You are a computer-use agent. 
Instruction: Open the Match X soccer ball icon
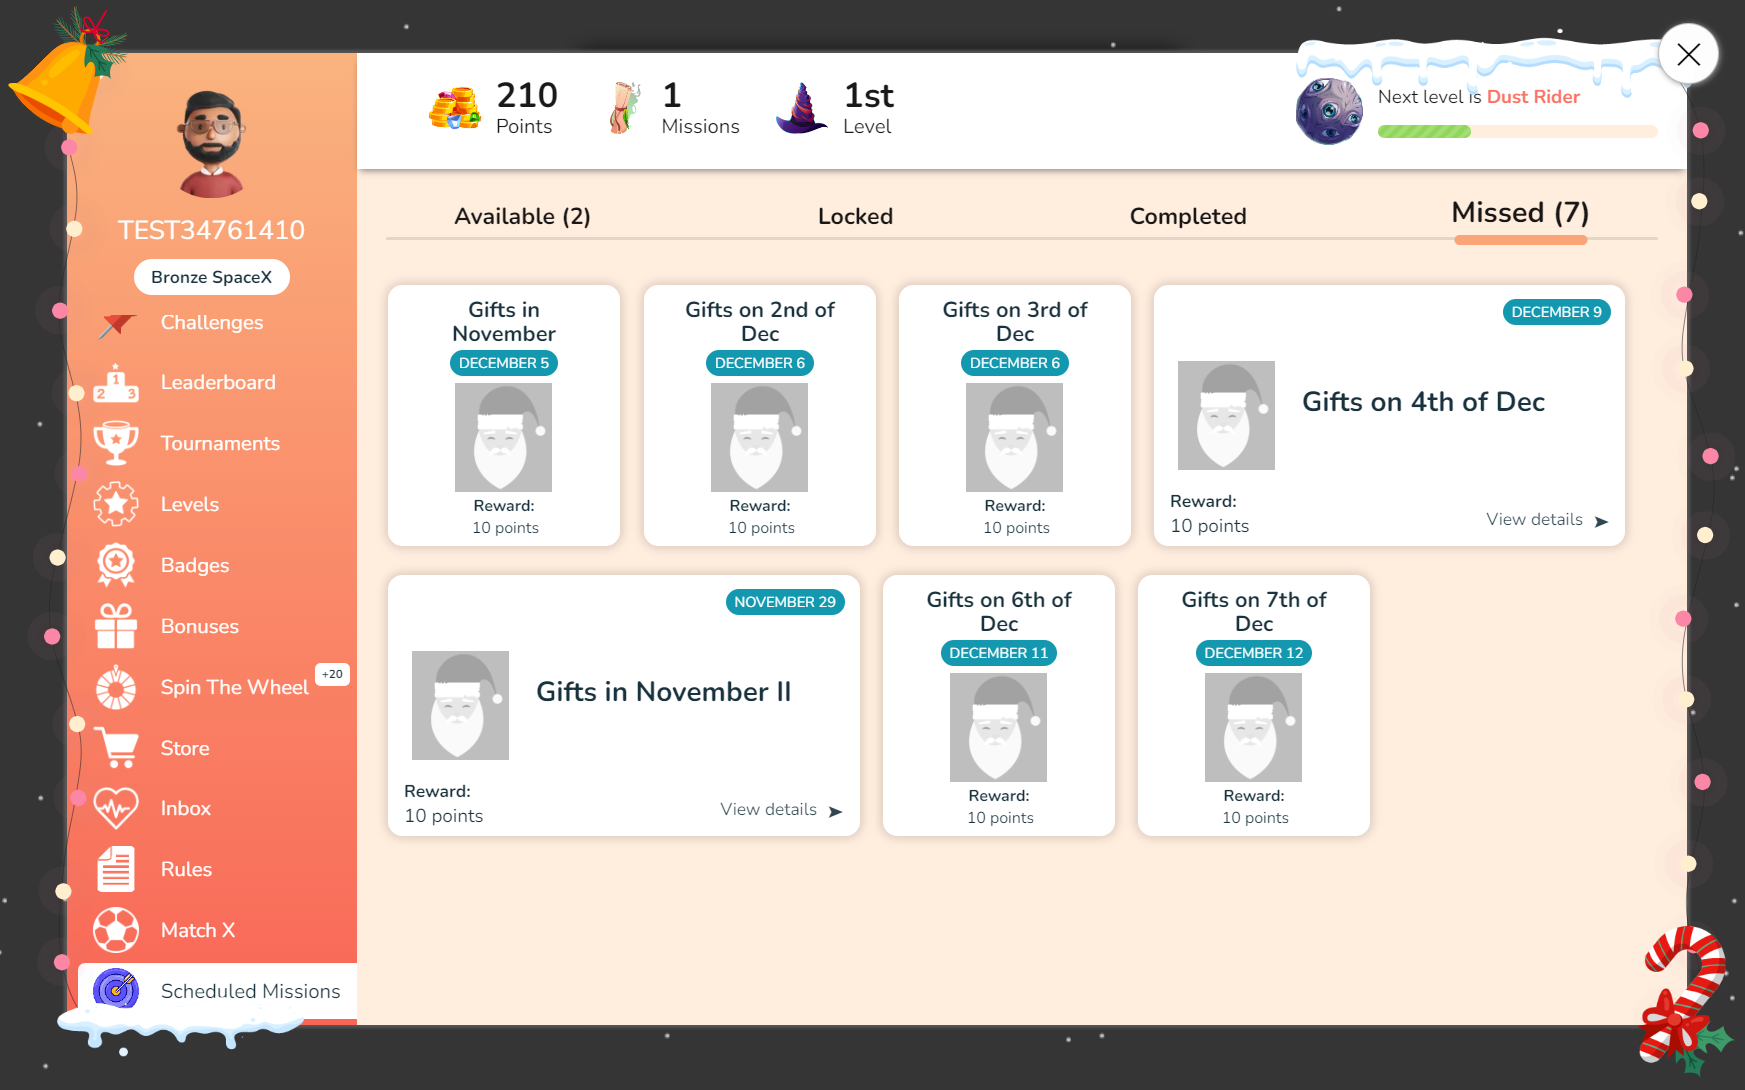pyautogui.click(x=116, y=930)
